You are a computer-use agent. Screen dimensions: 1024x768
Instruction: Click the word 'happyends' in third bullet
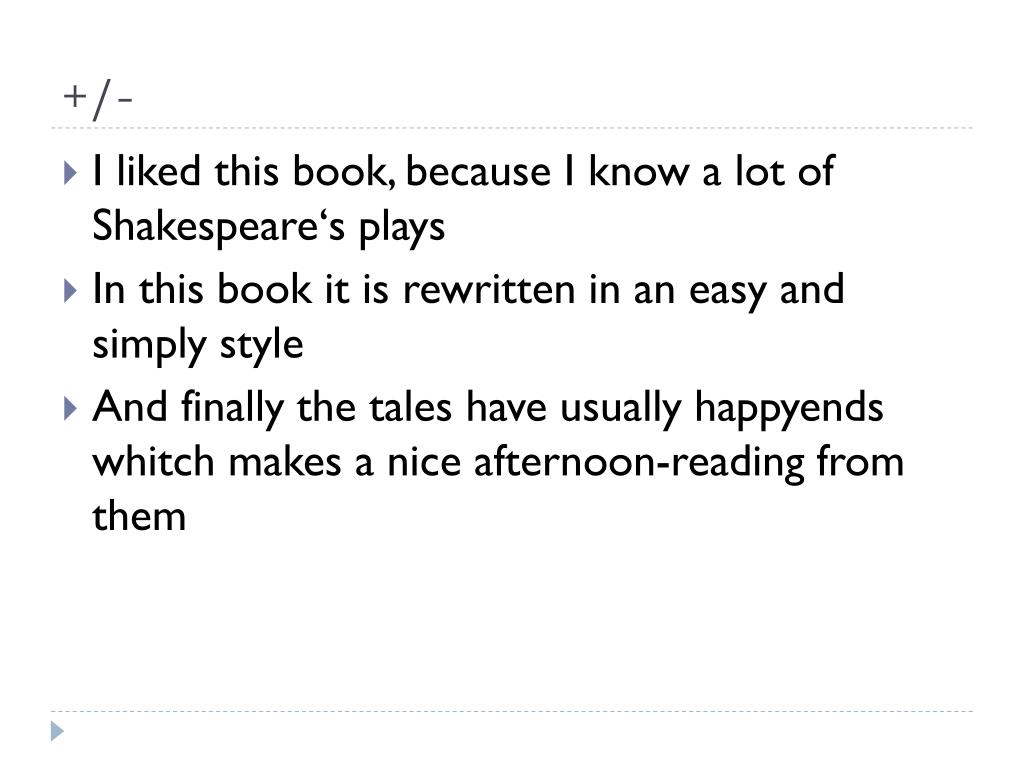click(x=788, y=410)
